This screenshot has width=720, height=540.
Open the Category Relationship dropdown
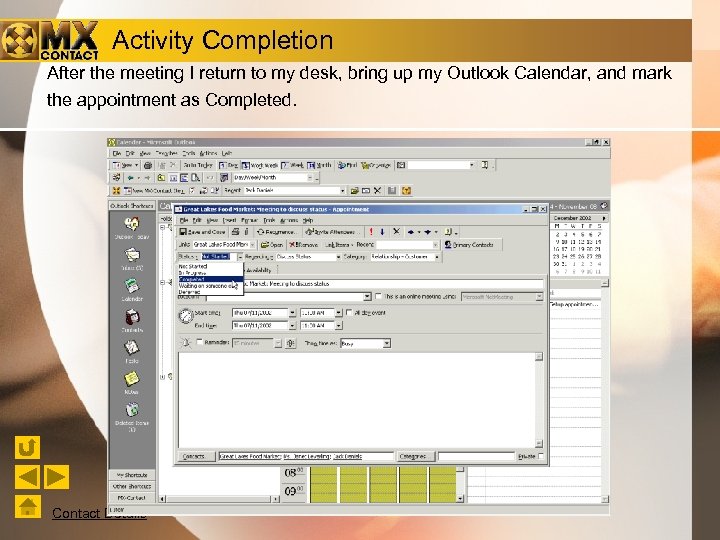tap(437, 257)
